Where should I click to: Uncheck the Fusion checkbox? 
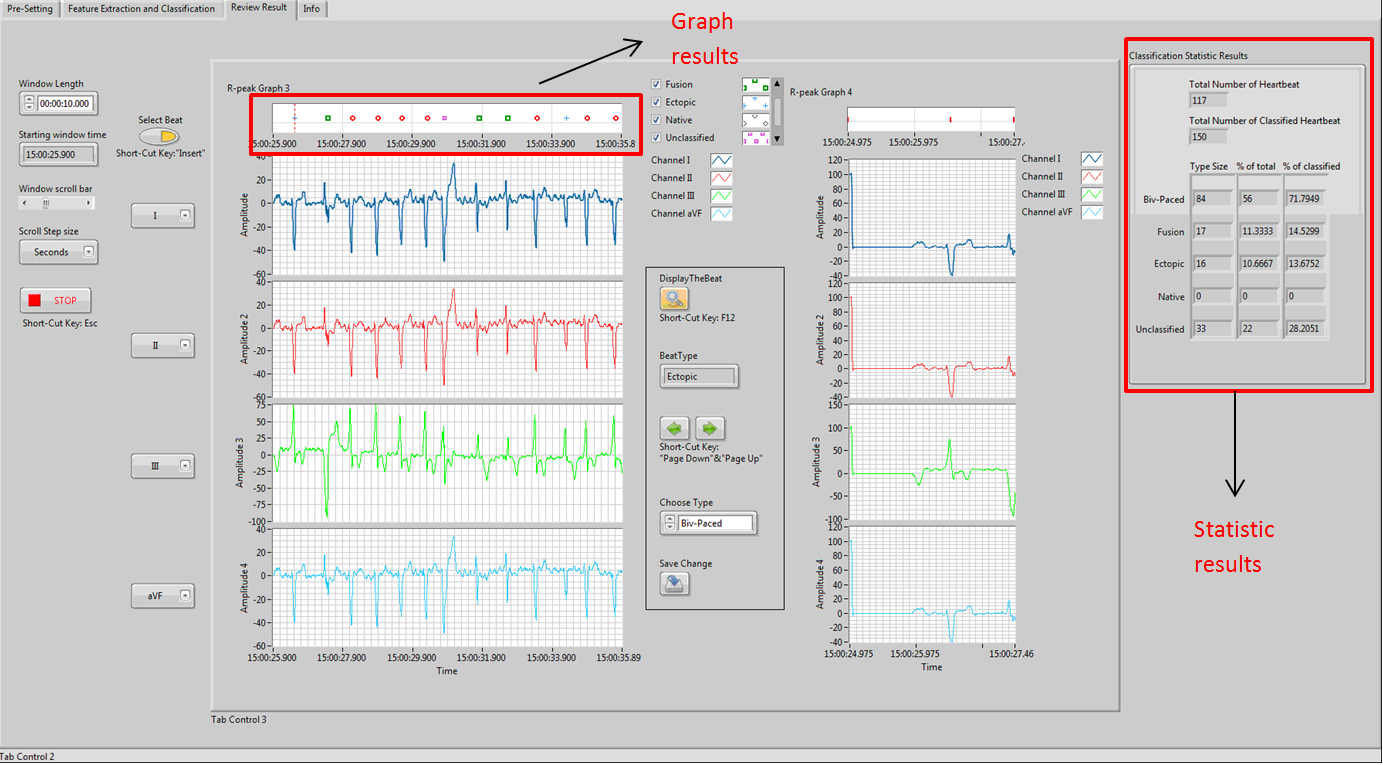click(x=656, y=85)
